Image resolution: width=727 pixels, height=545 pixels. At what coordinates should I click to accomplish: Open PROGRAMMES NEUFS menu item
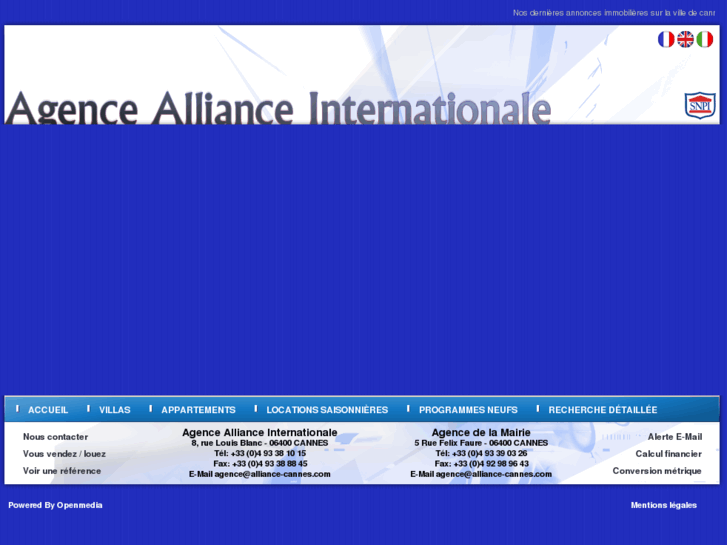pyautogui.click(x=468, y=410)
